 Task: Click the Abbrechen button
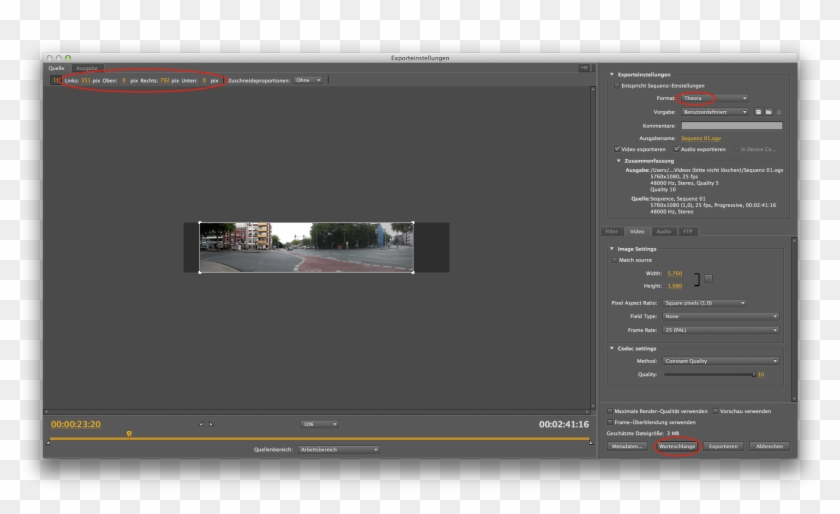coord(769,446)
